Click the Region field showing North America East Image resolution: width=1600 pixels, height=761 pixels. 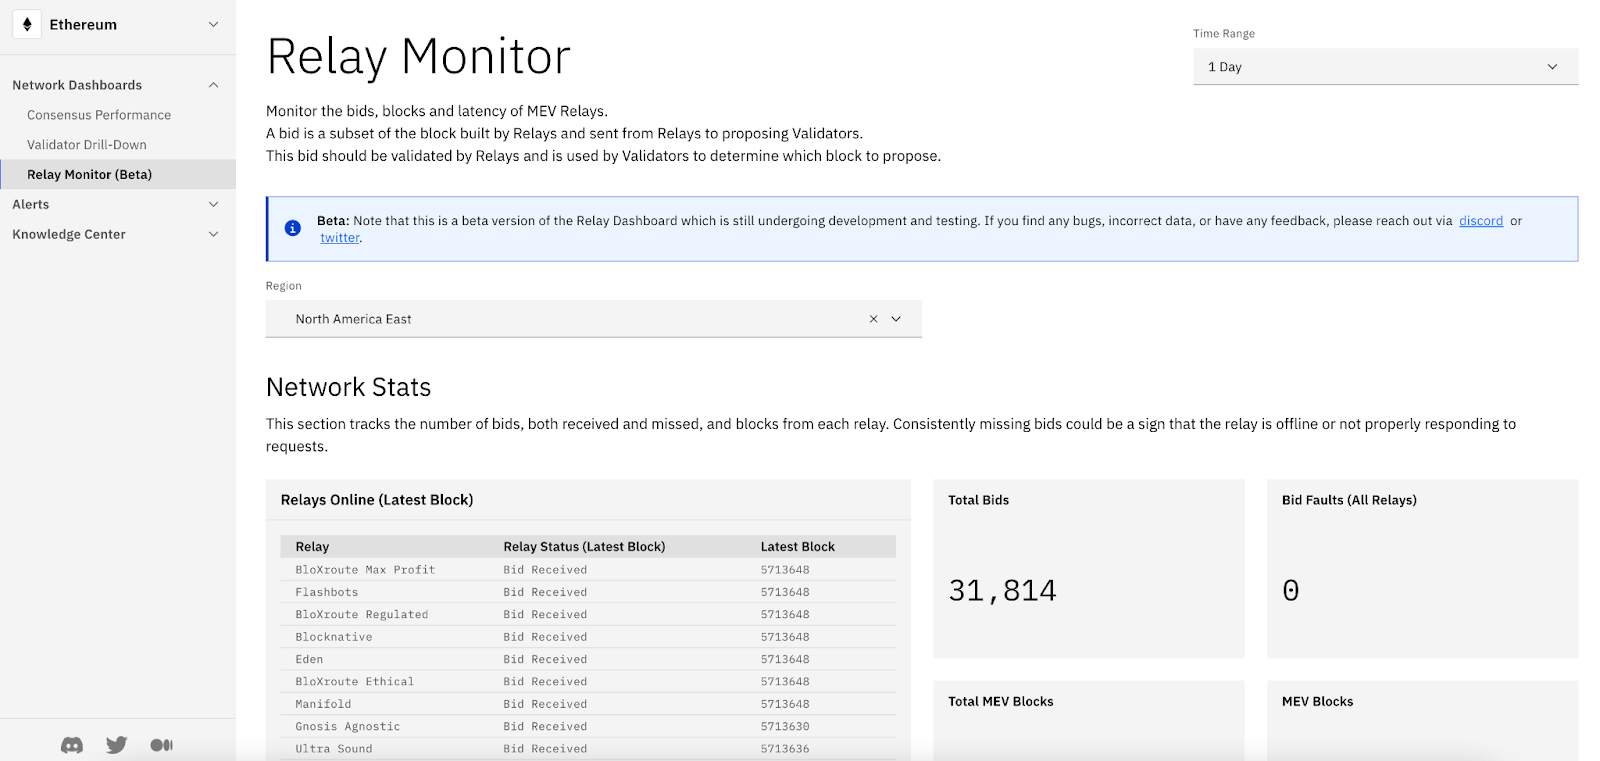point(593,319)
